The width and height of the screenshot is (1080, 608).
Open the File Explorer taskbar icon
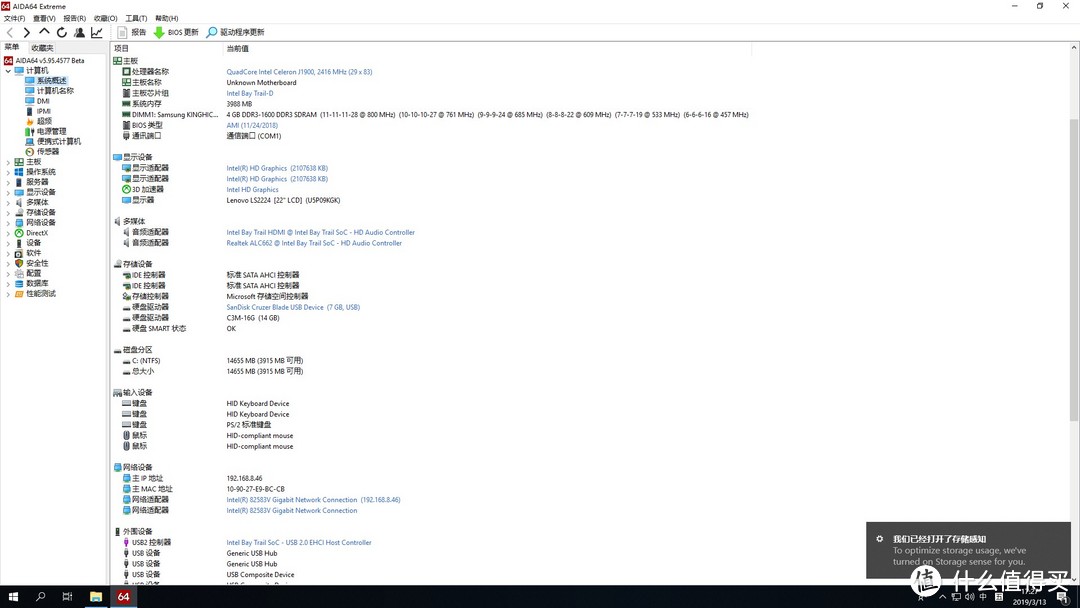click(96, 596)
